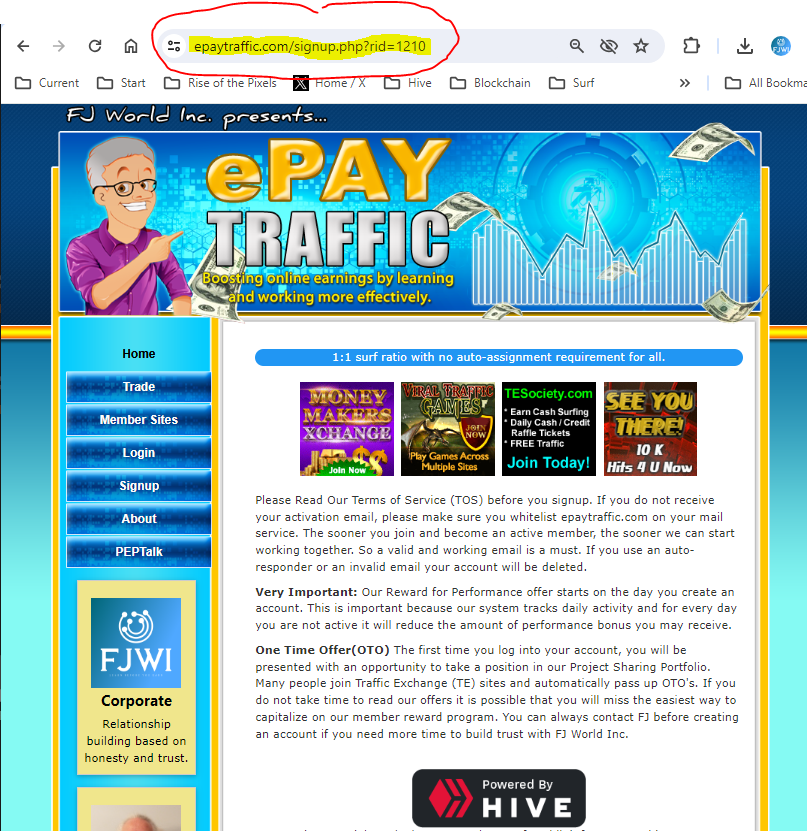Click the Powered By HIVE badge
This screenshot has width=807, height=831.
[499, 798]
